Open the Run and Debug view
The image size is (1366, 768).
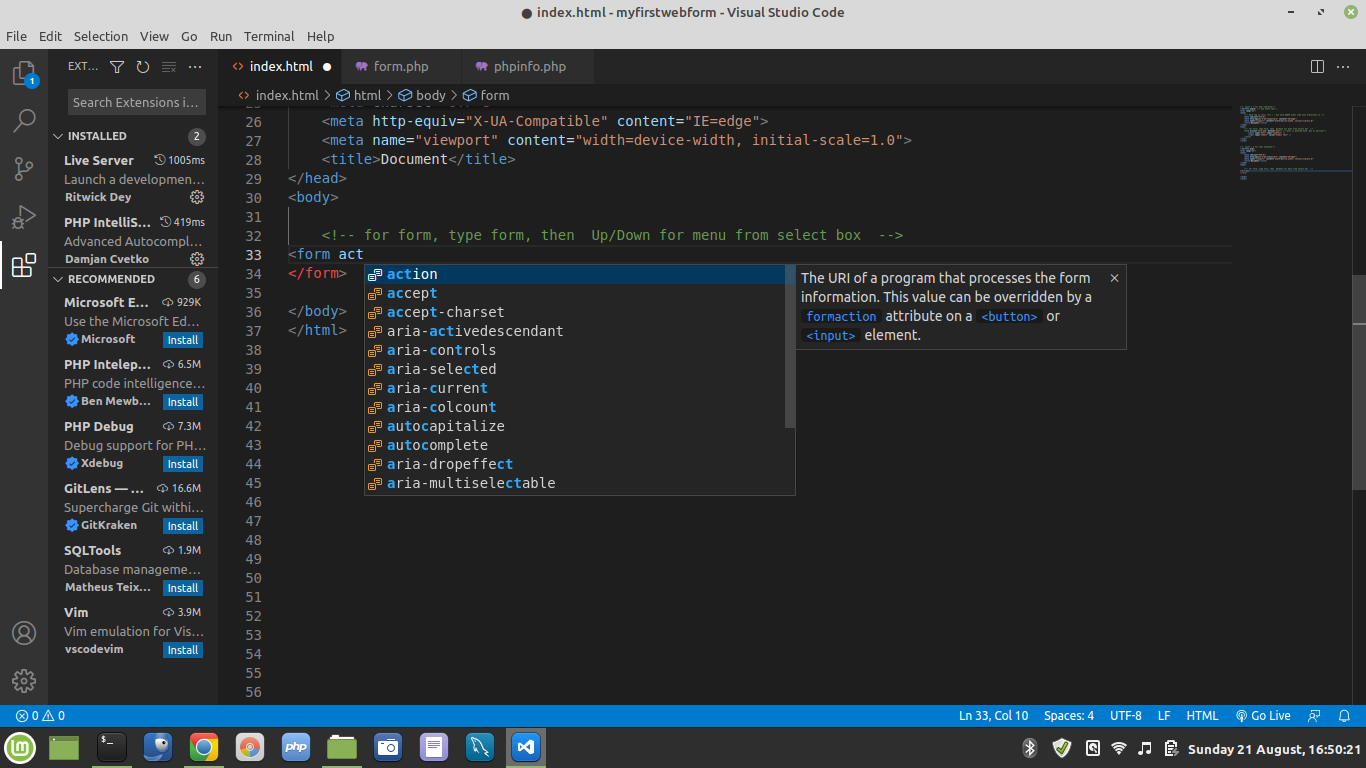(24, 217)
